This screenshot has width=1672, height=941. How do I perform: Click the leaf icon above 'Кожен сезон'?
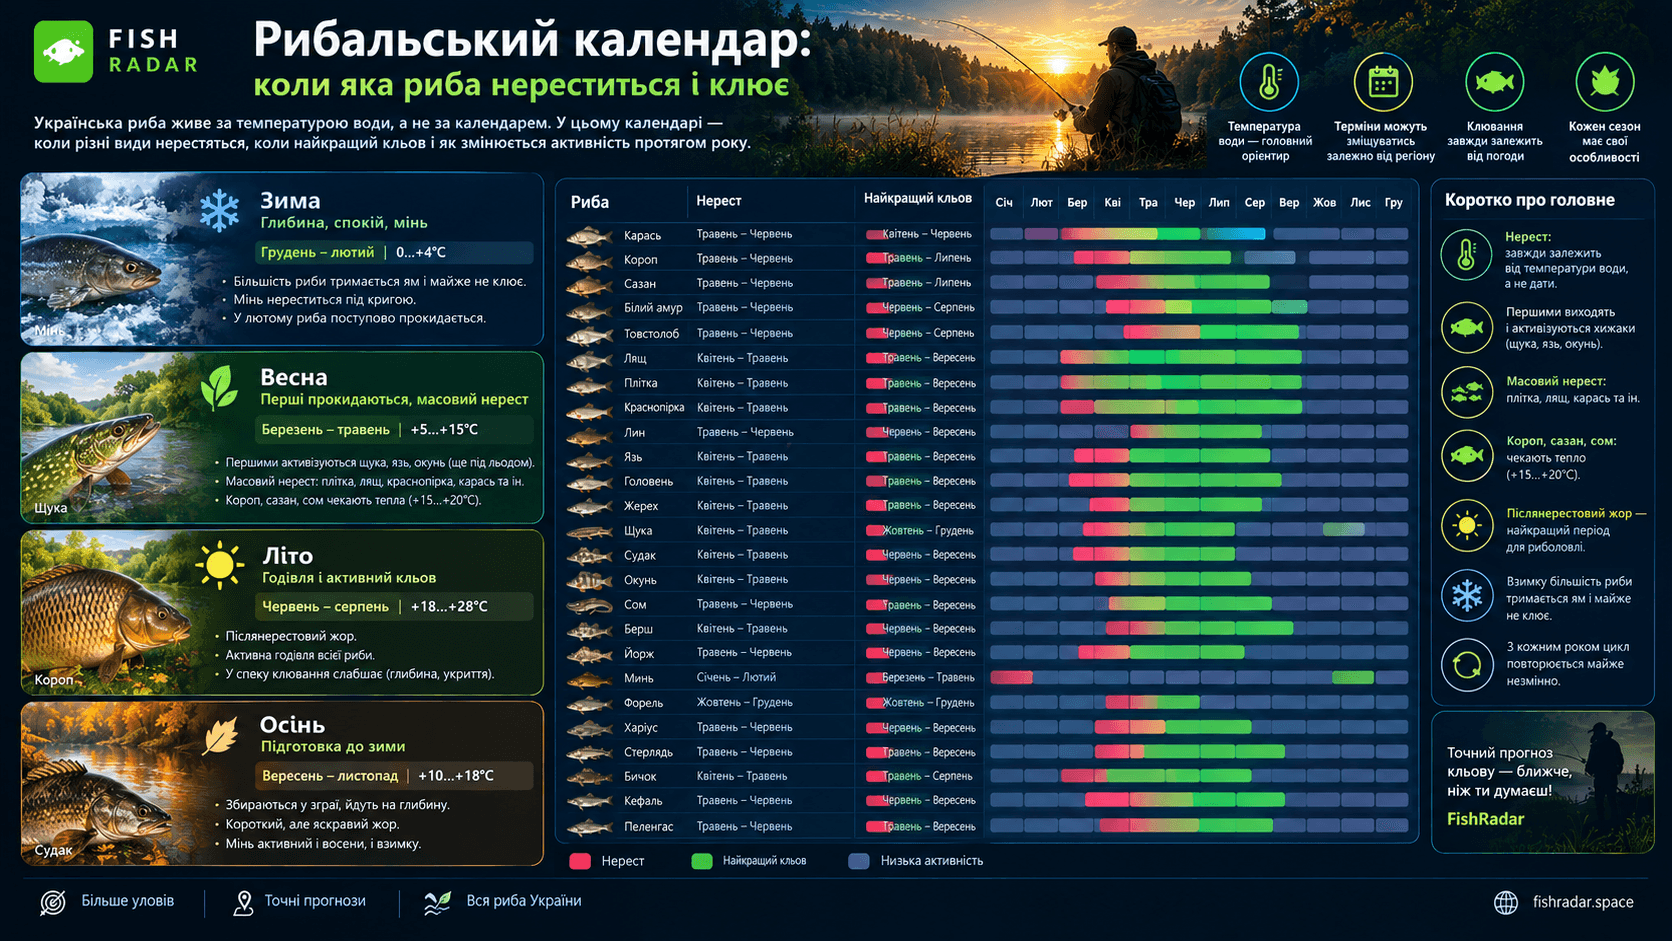(1604, 82)
